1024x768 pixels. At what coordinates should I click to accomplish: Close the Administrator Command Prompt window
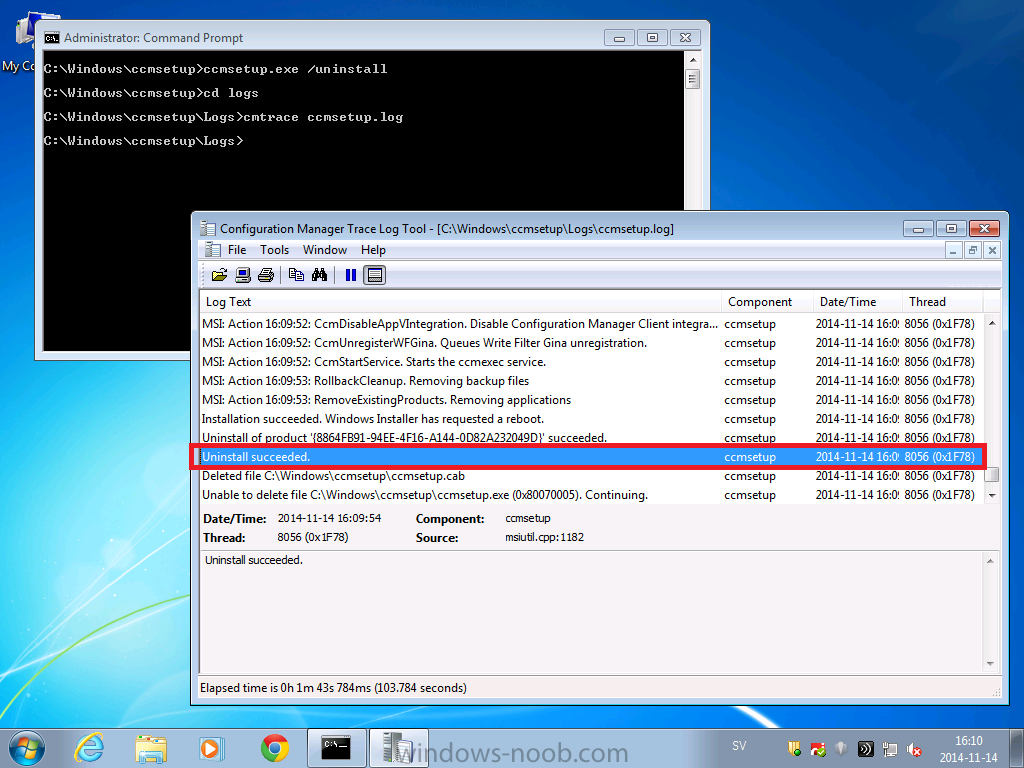click(685, 38)
